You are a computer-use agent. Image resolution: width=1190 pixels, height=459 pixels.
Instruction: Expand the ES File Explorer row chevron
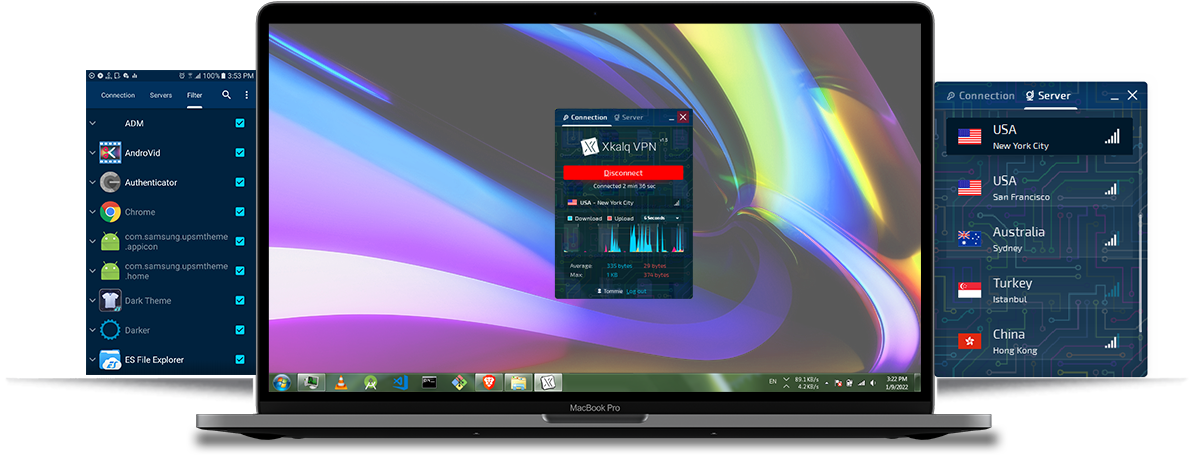(93, 360)
